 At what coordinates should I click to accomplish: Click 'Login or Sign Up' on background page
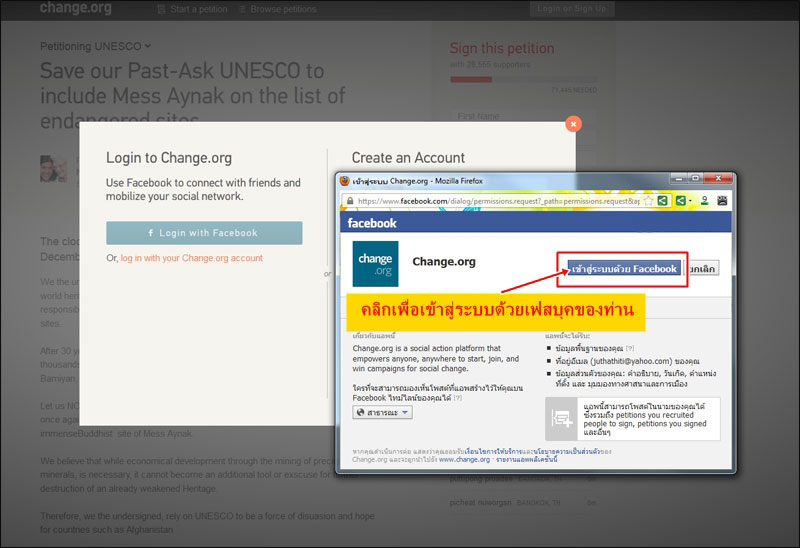(x=572, y=9)
